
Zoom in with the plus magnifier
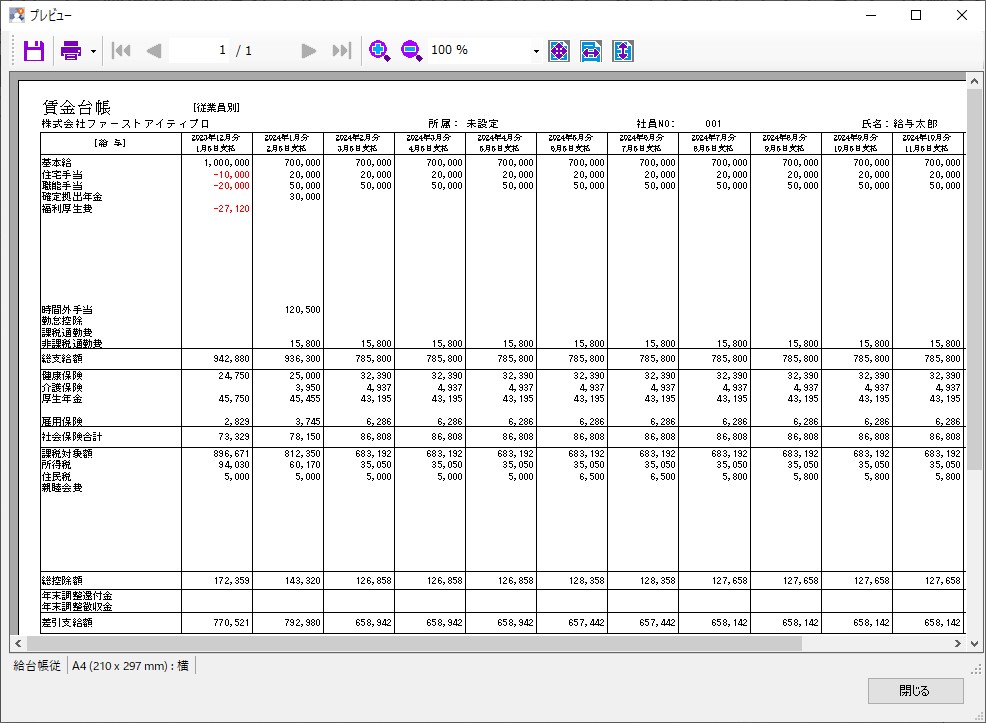(x=379, y=50)
